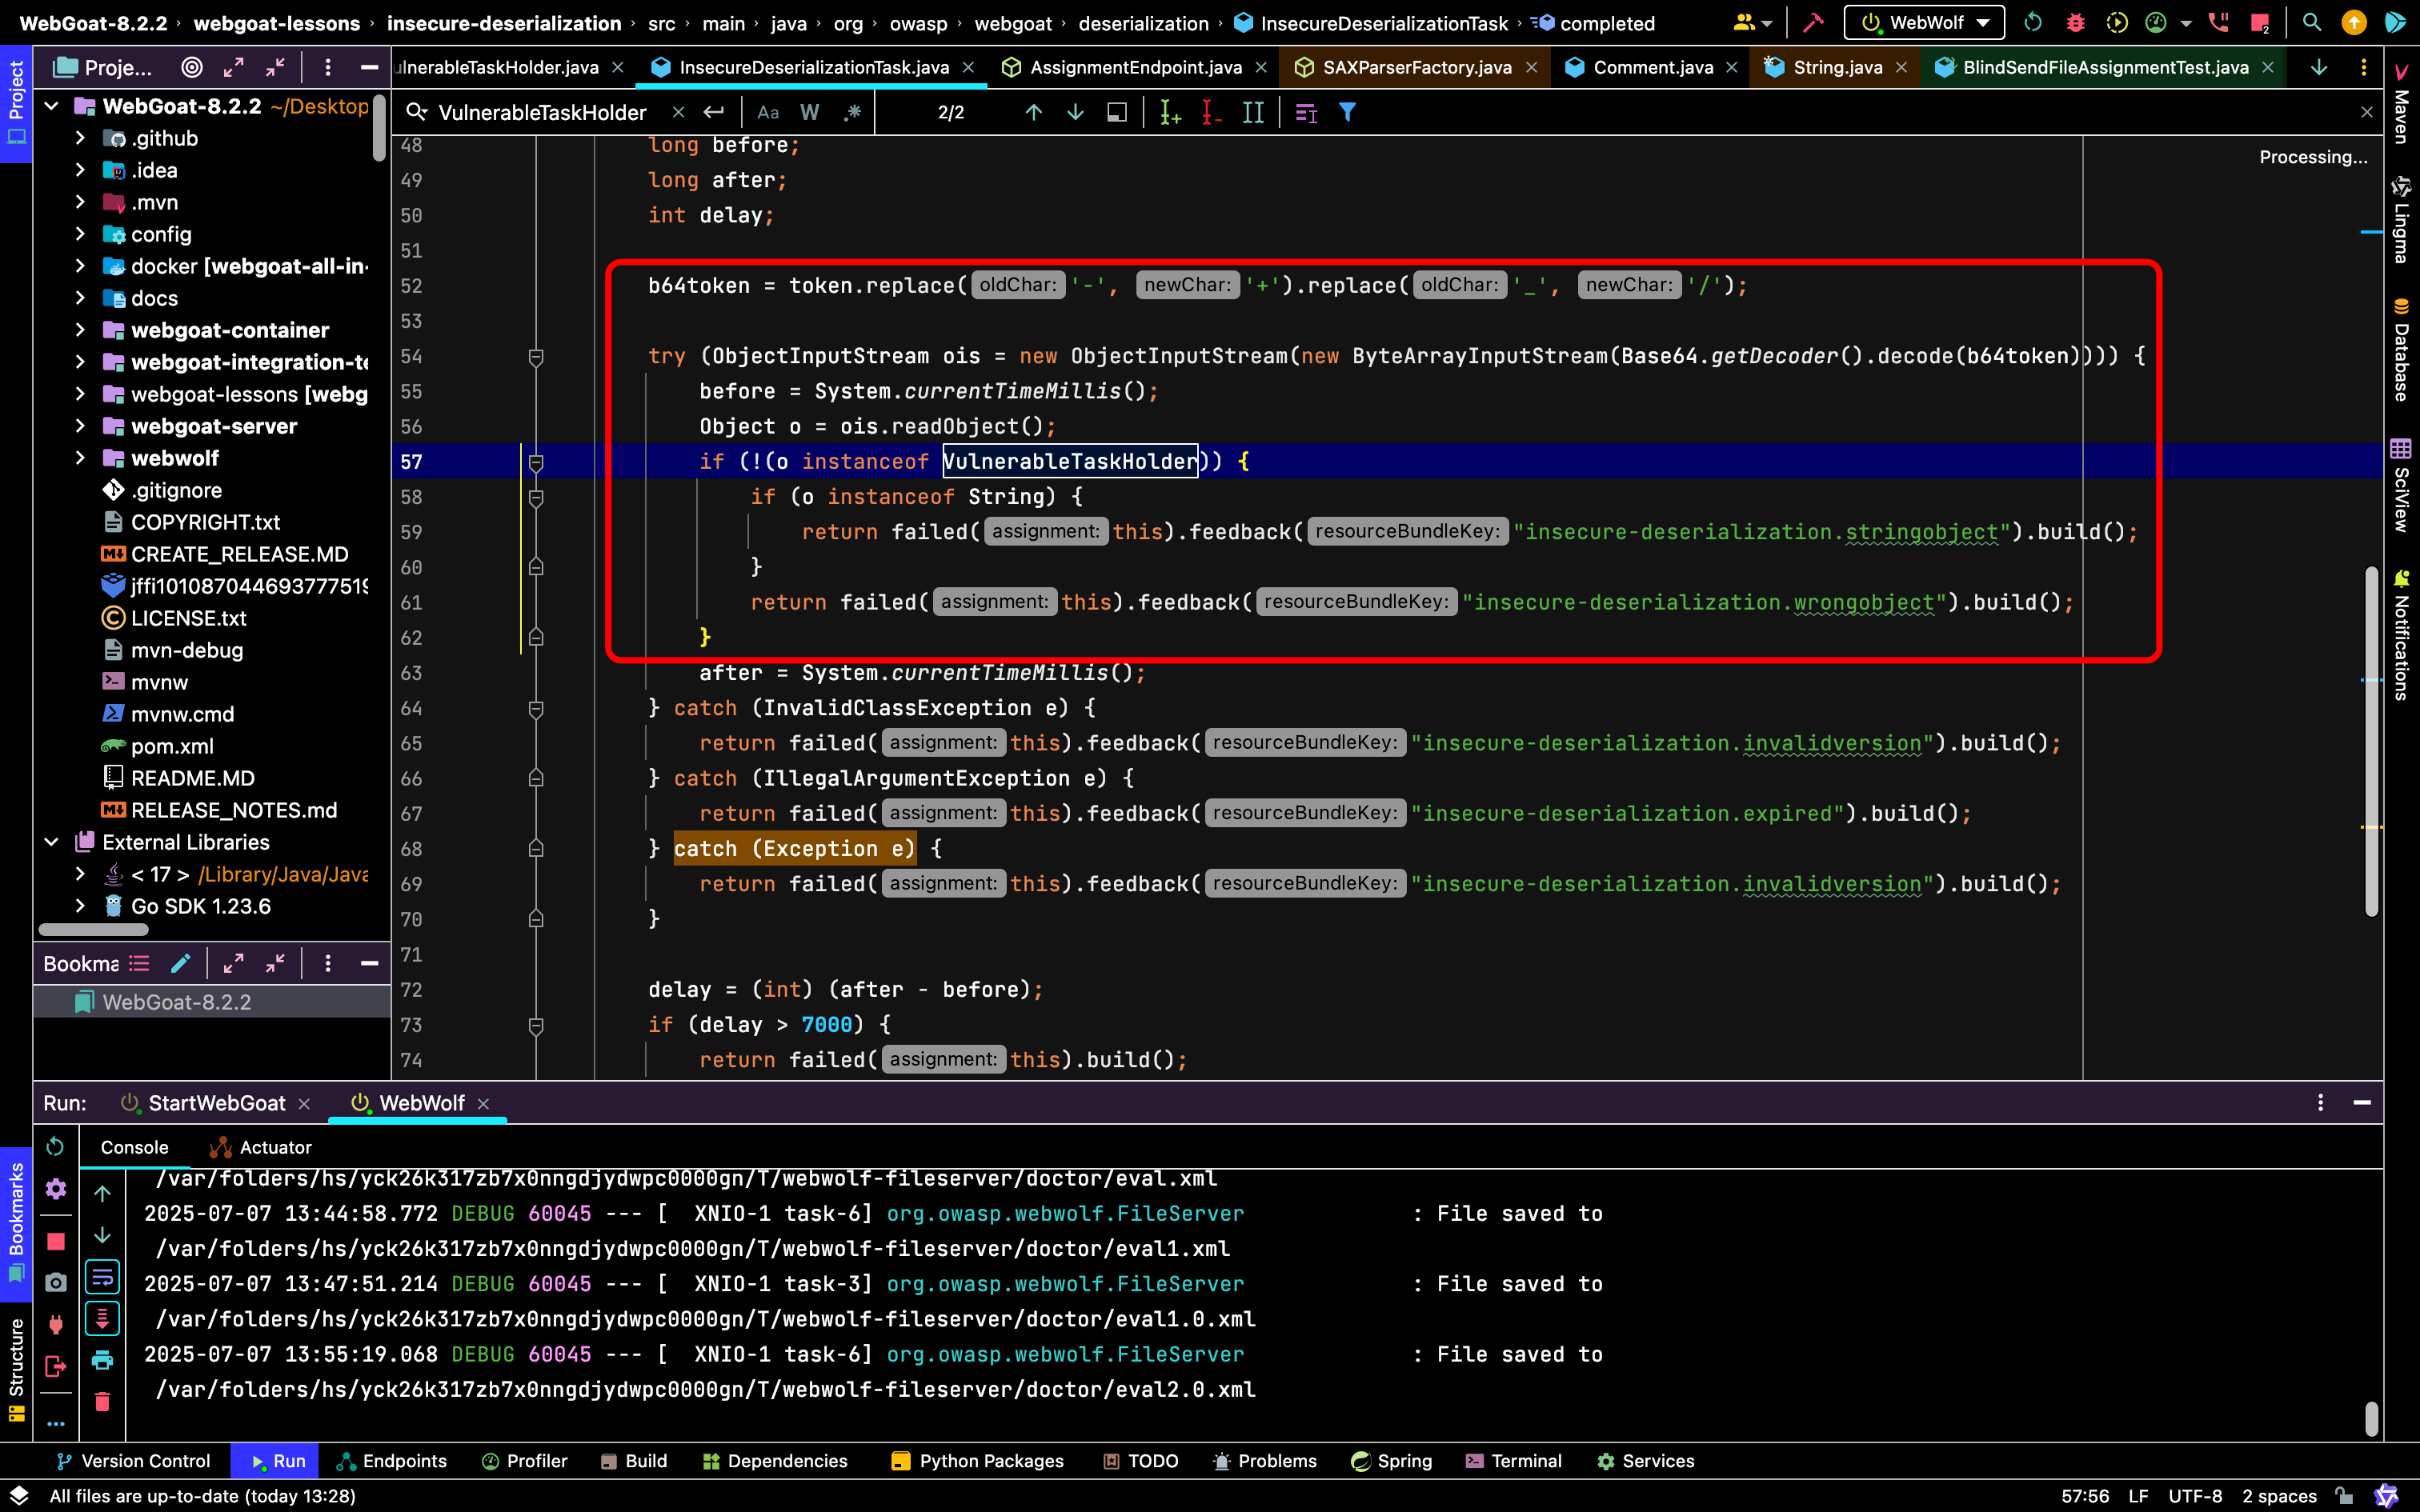Click the build hammer icon

tap(1813, 22)
